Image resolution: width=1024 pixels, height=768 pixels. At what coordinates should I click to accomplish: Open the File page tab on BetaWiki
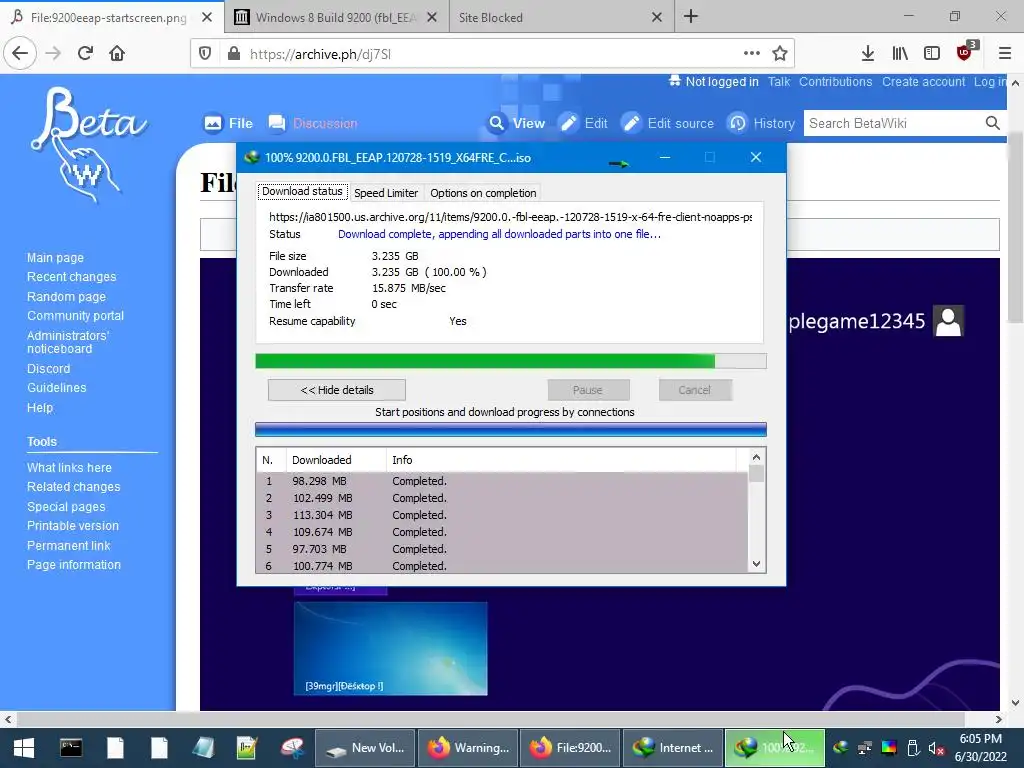pyautogui.click(x=228, y=123)
